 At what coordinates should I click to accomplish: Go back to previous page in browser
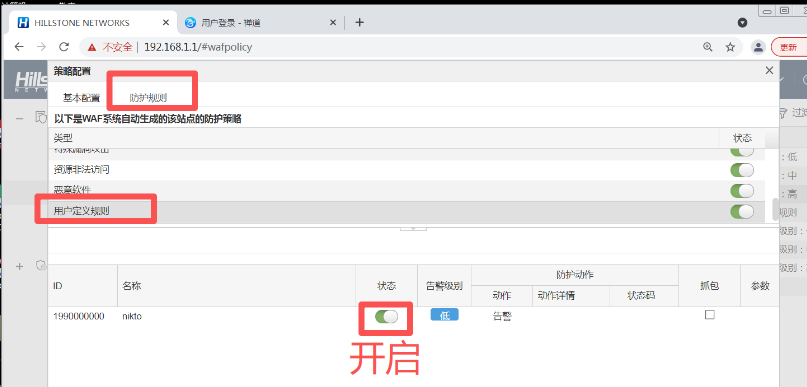19,47
